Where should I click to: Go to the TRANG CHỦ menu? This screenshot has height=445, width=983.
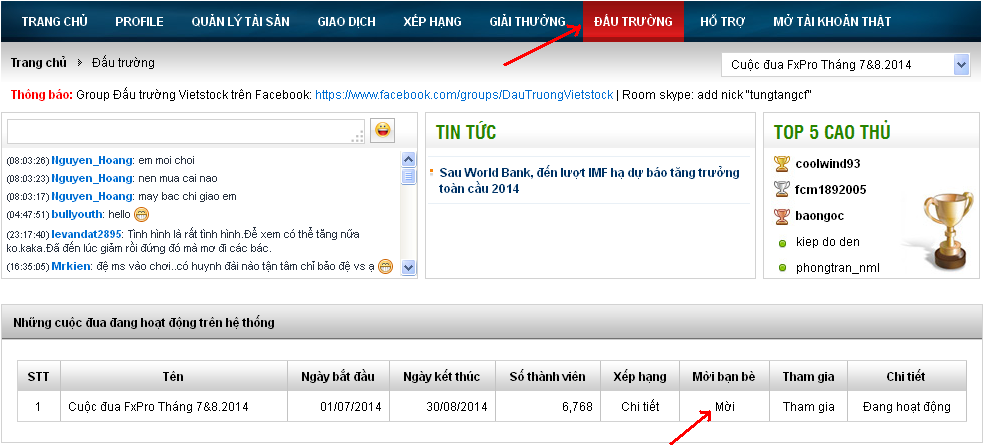tap(55, 21)
